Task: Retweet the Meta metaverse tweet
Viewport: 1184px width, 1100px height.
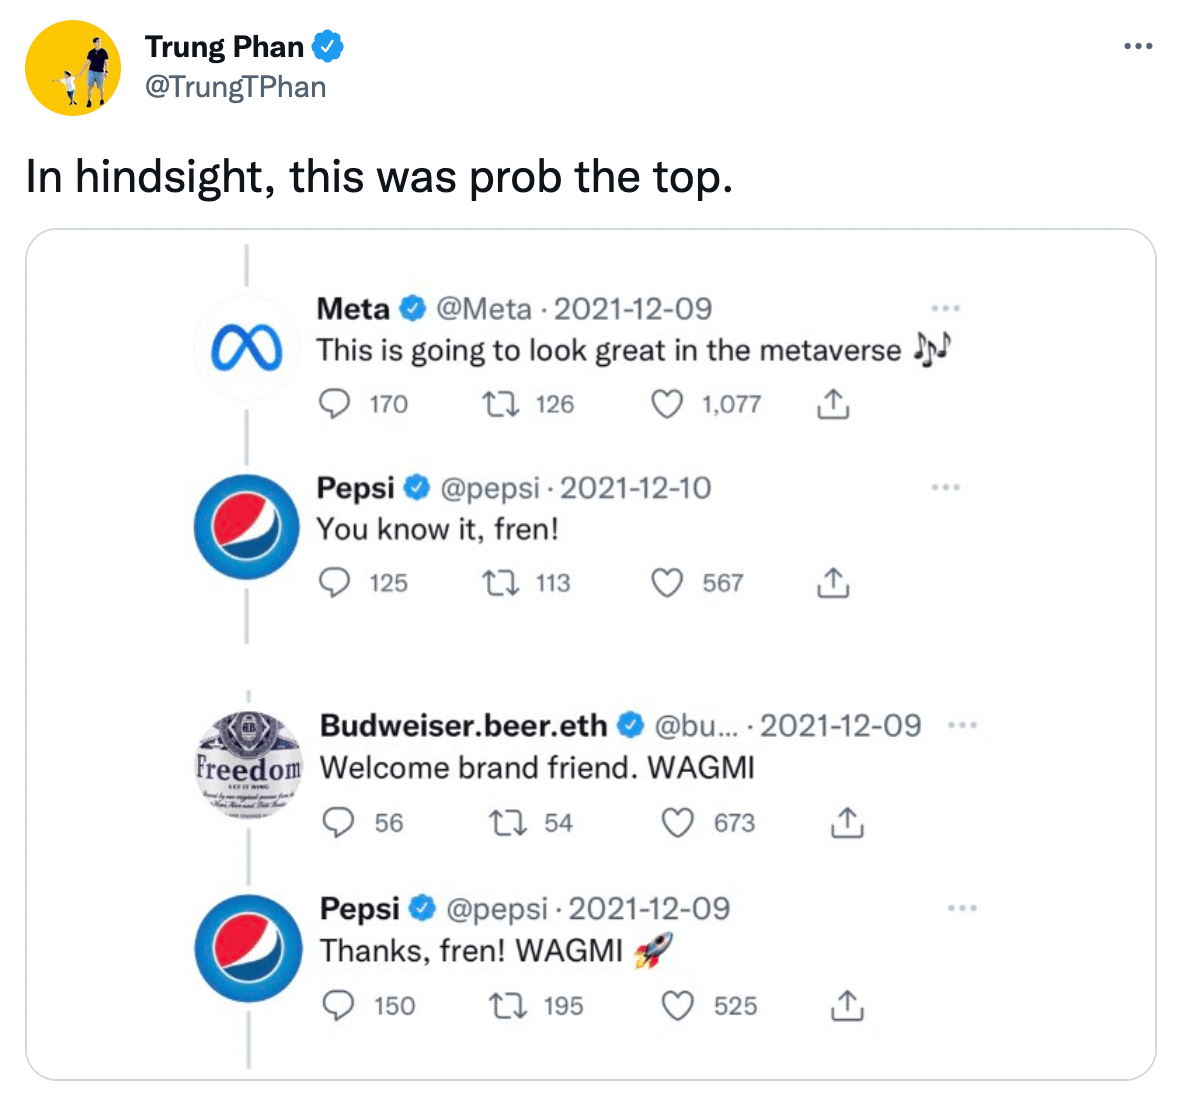Action: [500, 404]
